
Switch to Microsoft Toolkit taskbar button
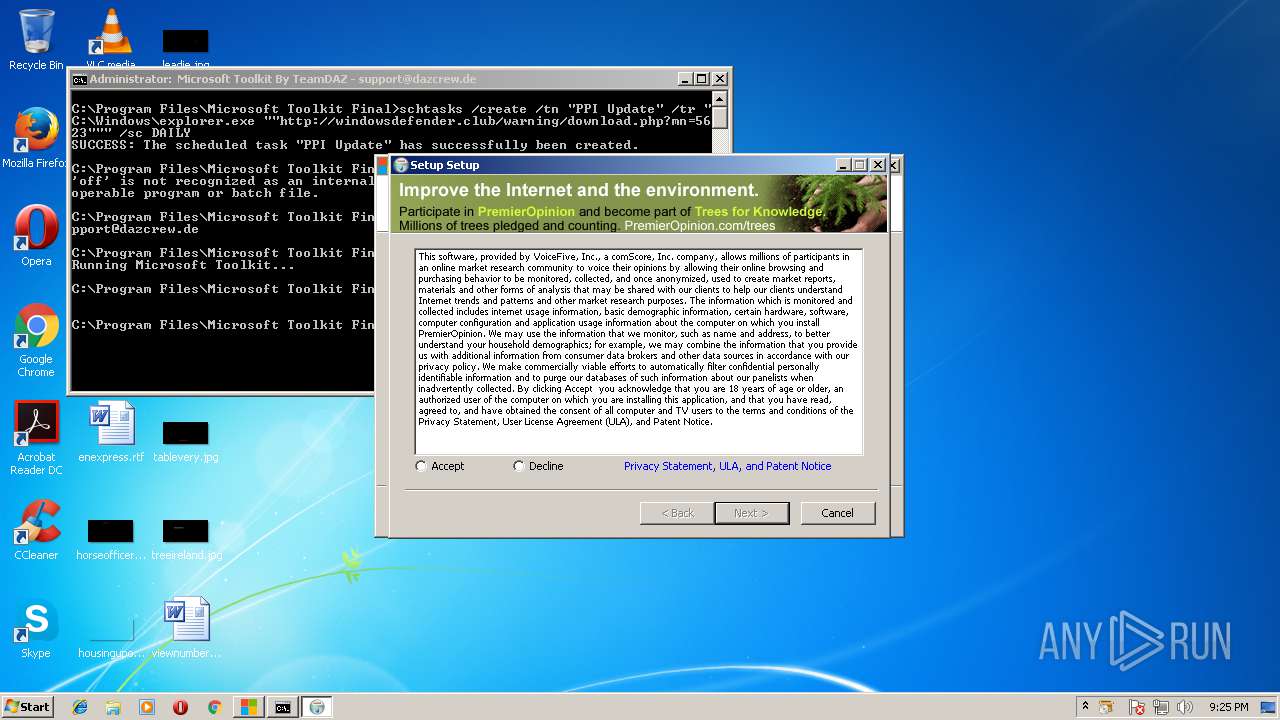248,707
